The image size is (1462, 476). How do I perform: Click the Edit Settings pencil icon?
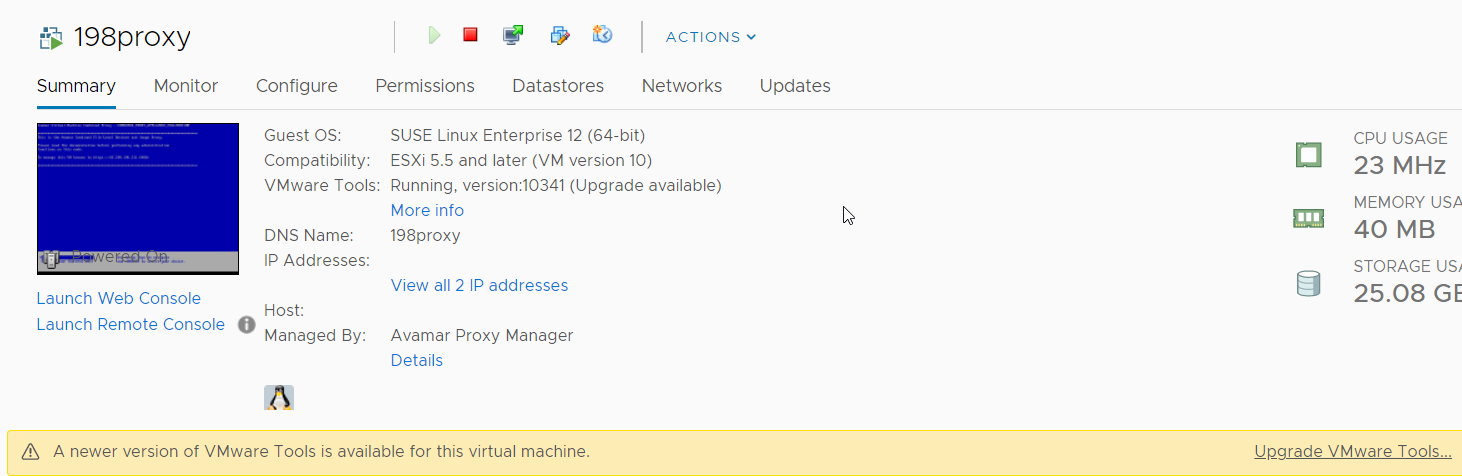tap(560, 36)
